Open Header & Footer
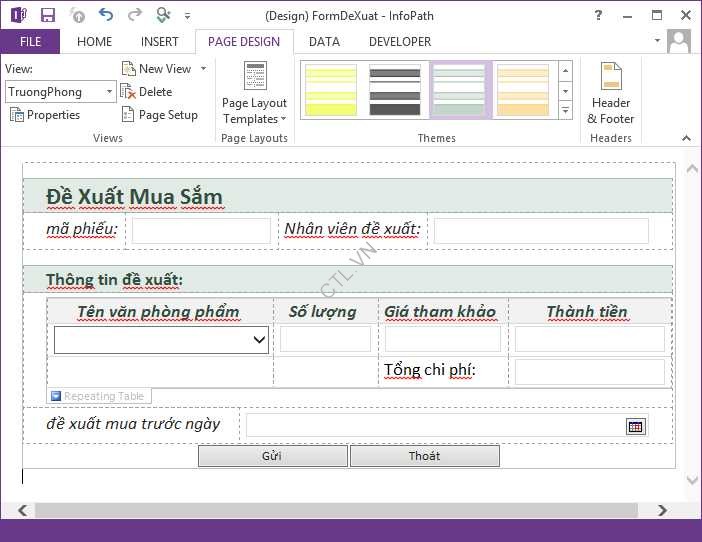The width and height of the screenshot is (702, 542). click(x=610, y=94)
